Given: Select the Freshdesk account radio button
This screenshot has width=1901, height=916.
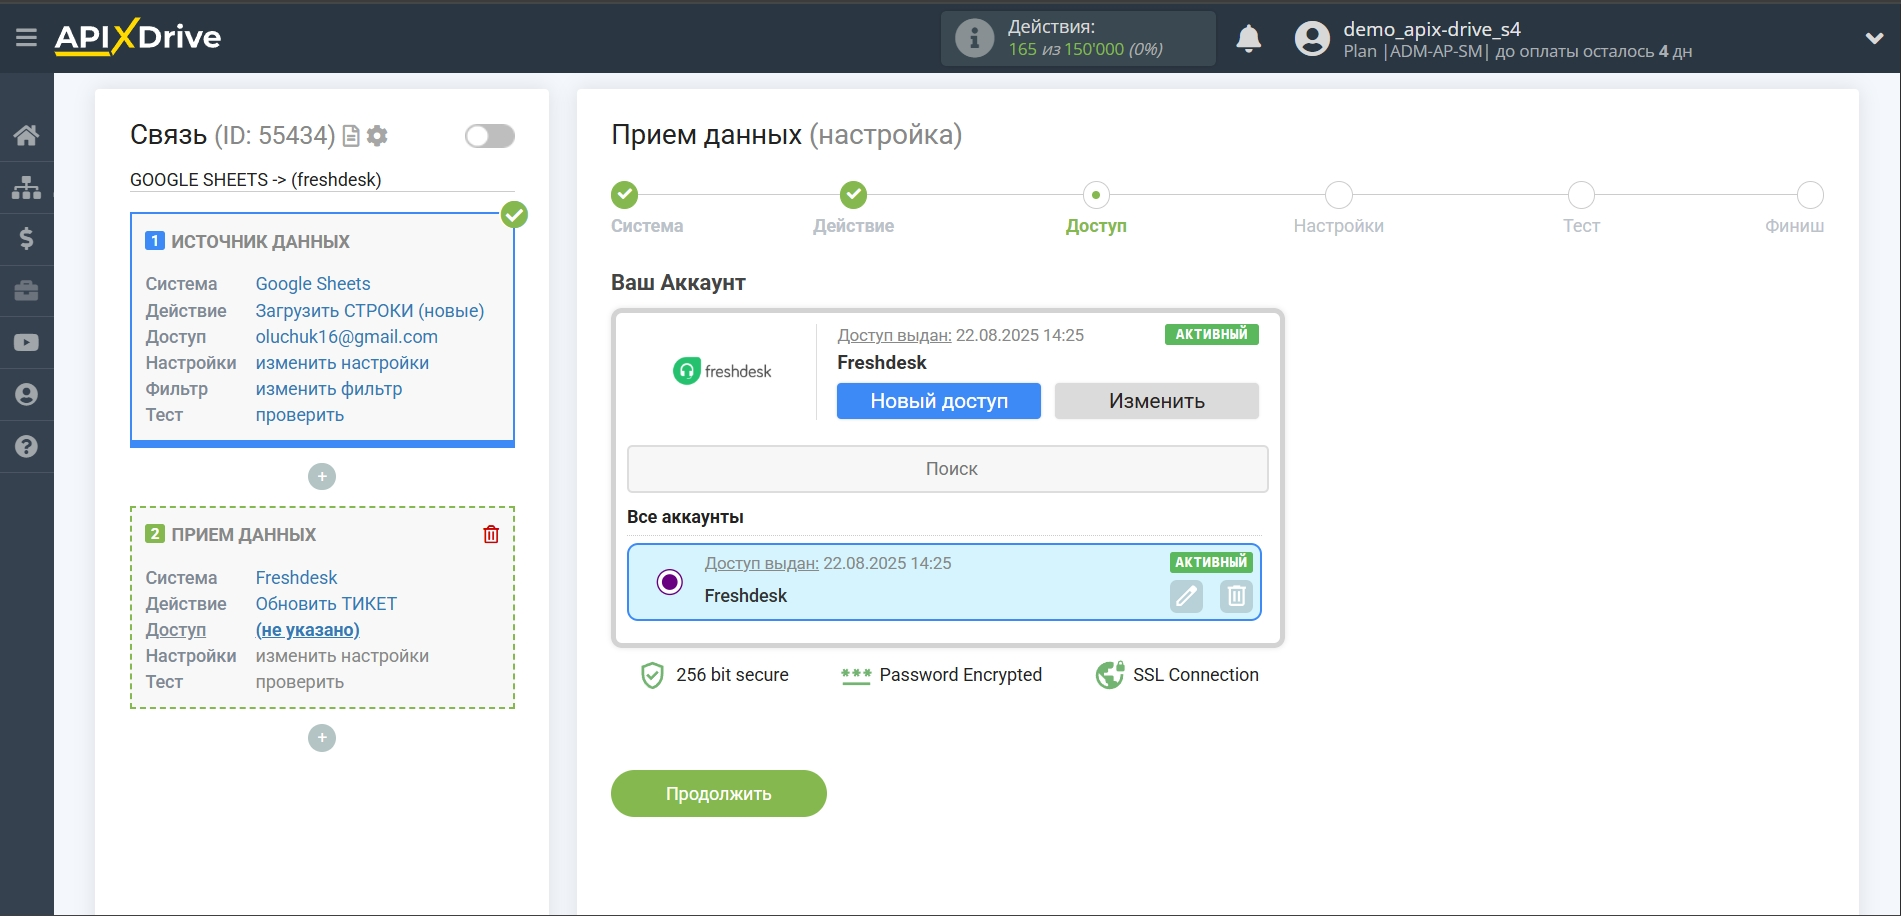Looking at the screenshot, I should click(670, 582).
